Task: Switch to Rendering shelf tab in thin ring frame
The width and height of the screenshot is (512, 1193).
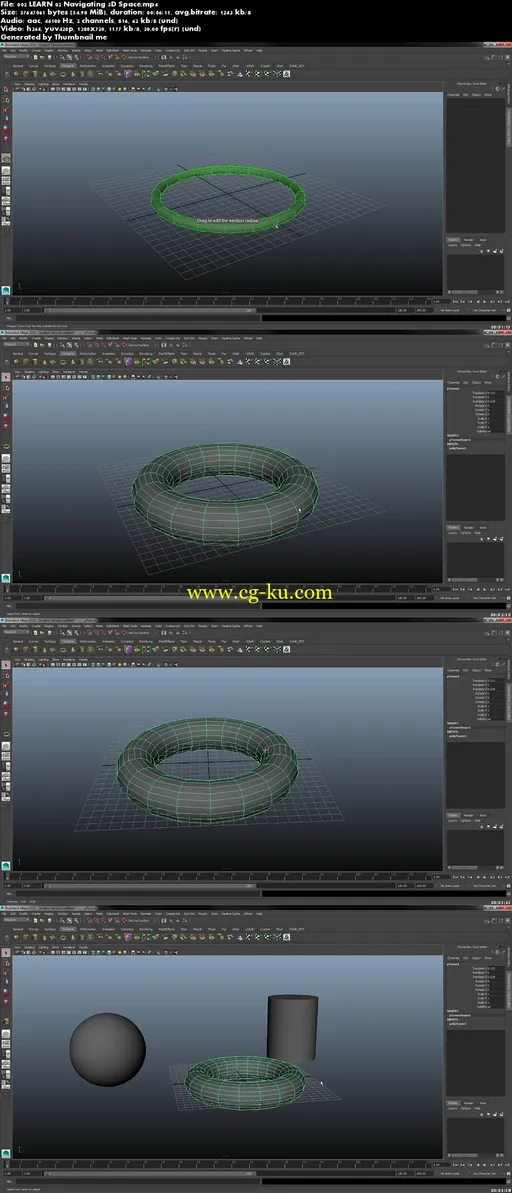Action: point(146,65)
